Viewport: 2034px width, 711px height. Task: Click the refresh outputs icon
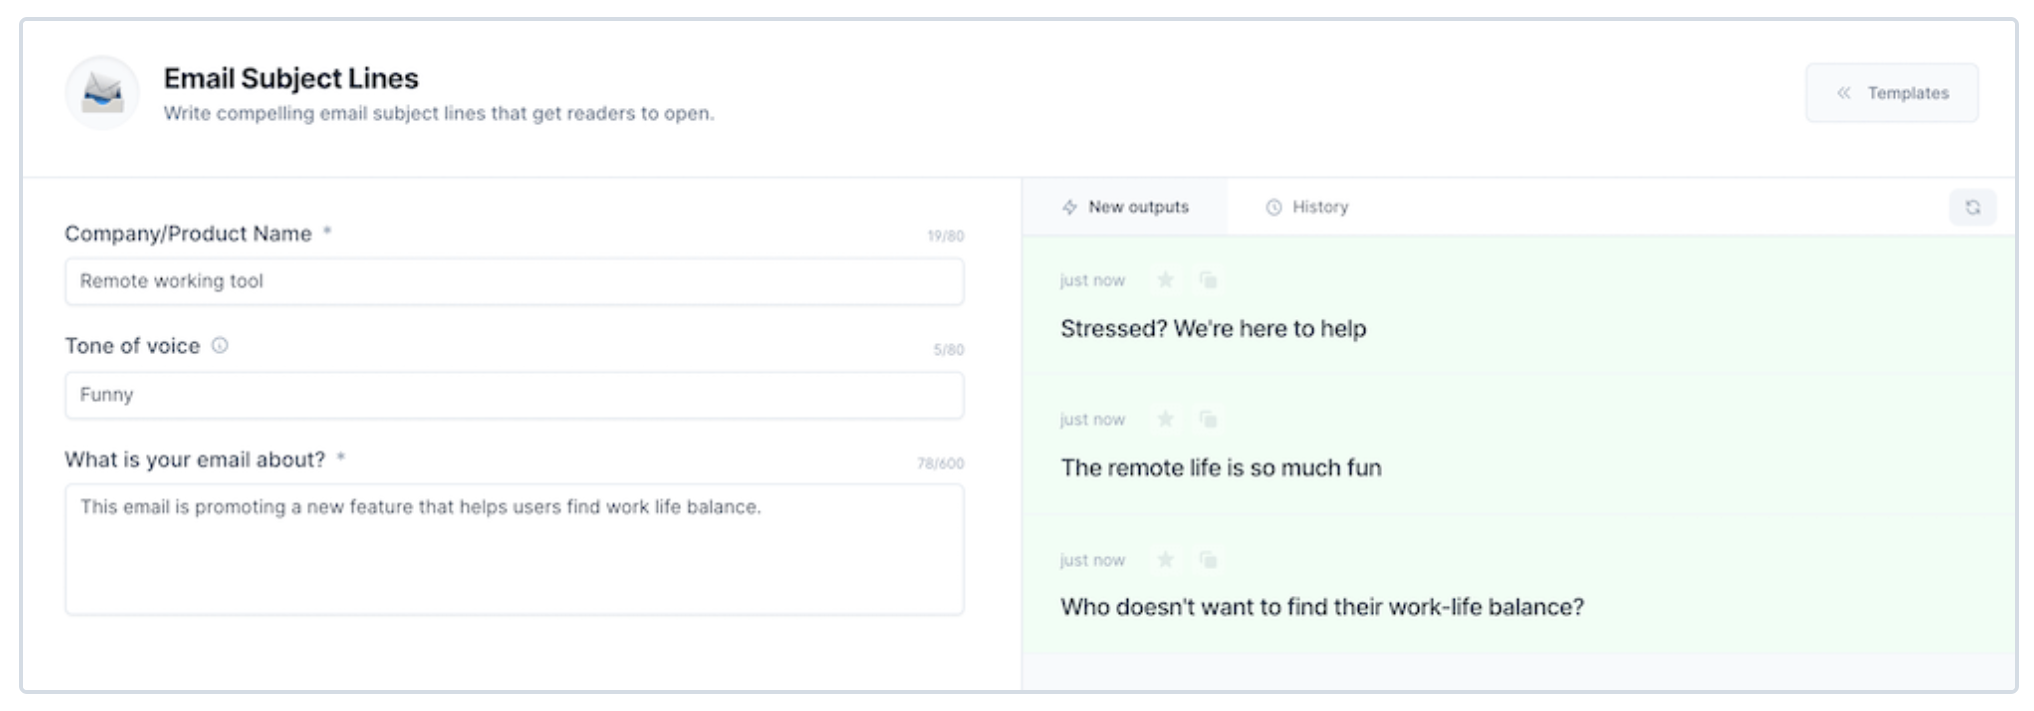(x=1972, y=207)
